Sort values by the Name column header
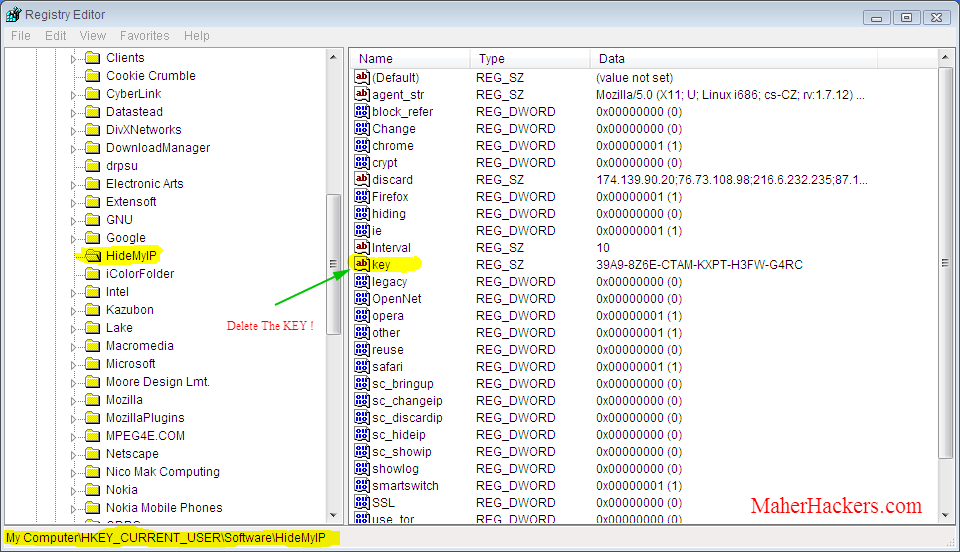 pyautogui.click(x=410, y=59)
